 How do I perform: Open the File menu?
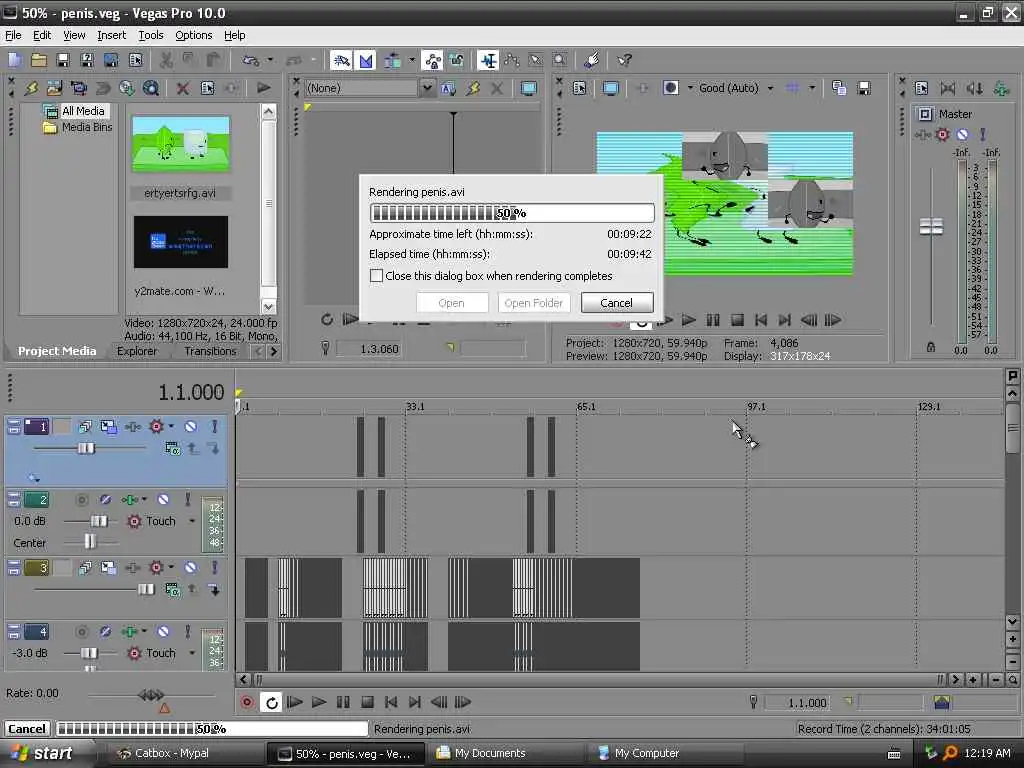[x=13, y=35]
